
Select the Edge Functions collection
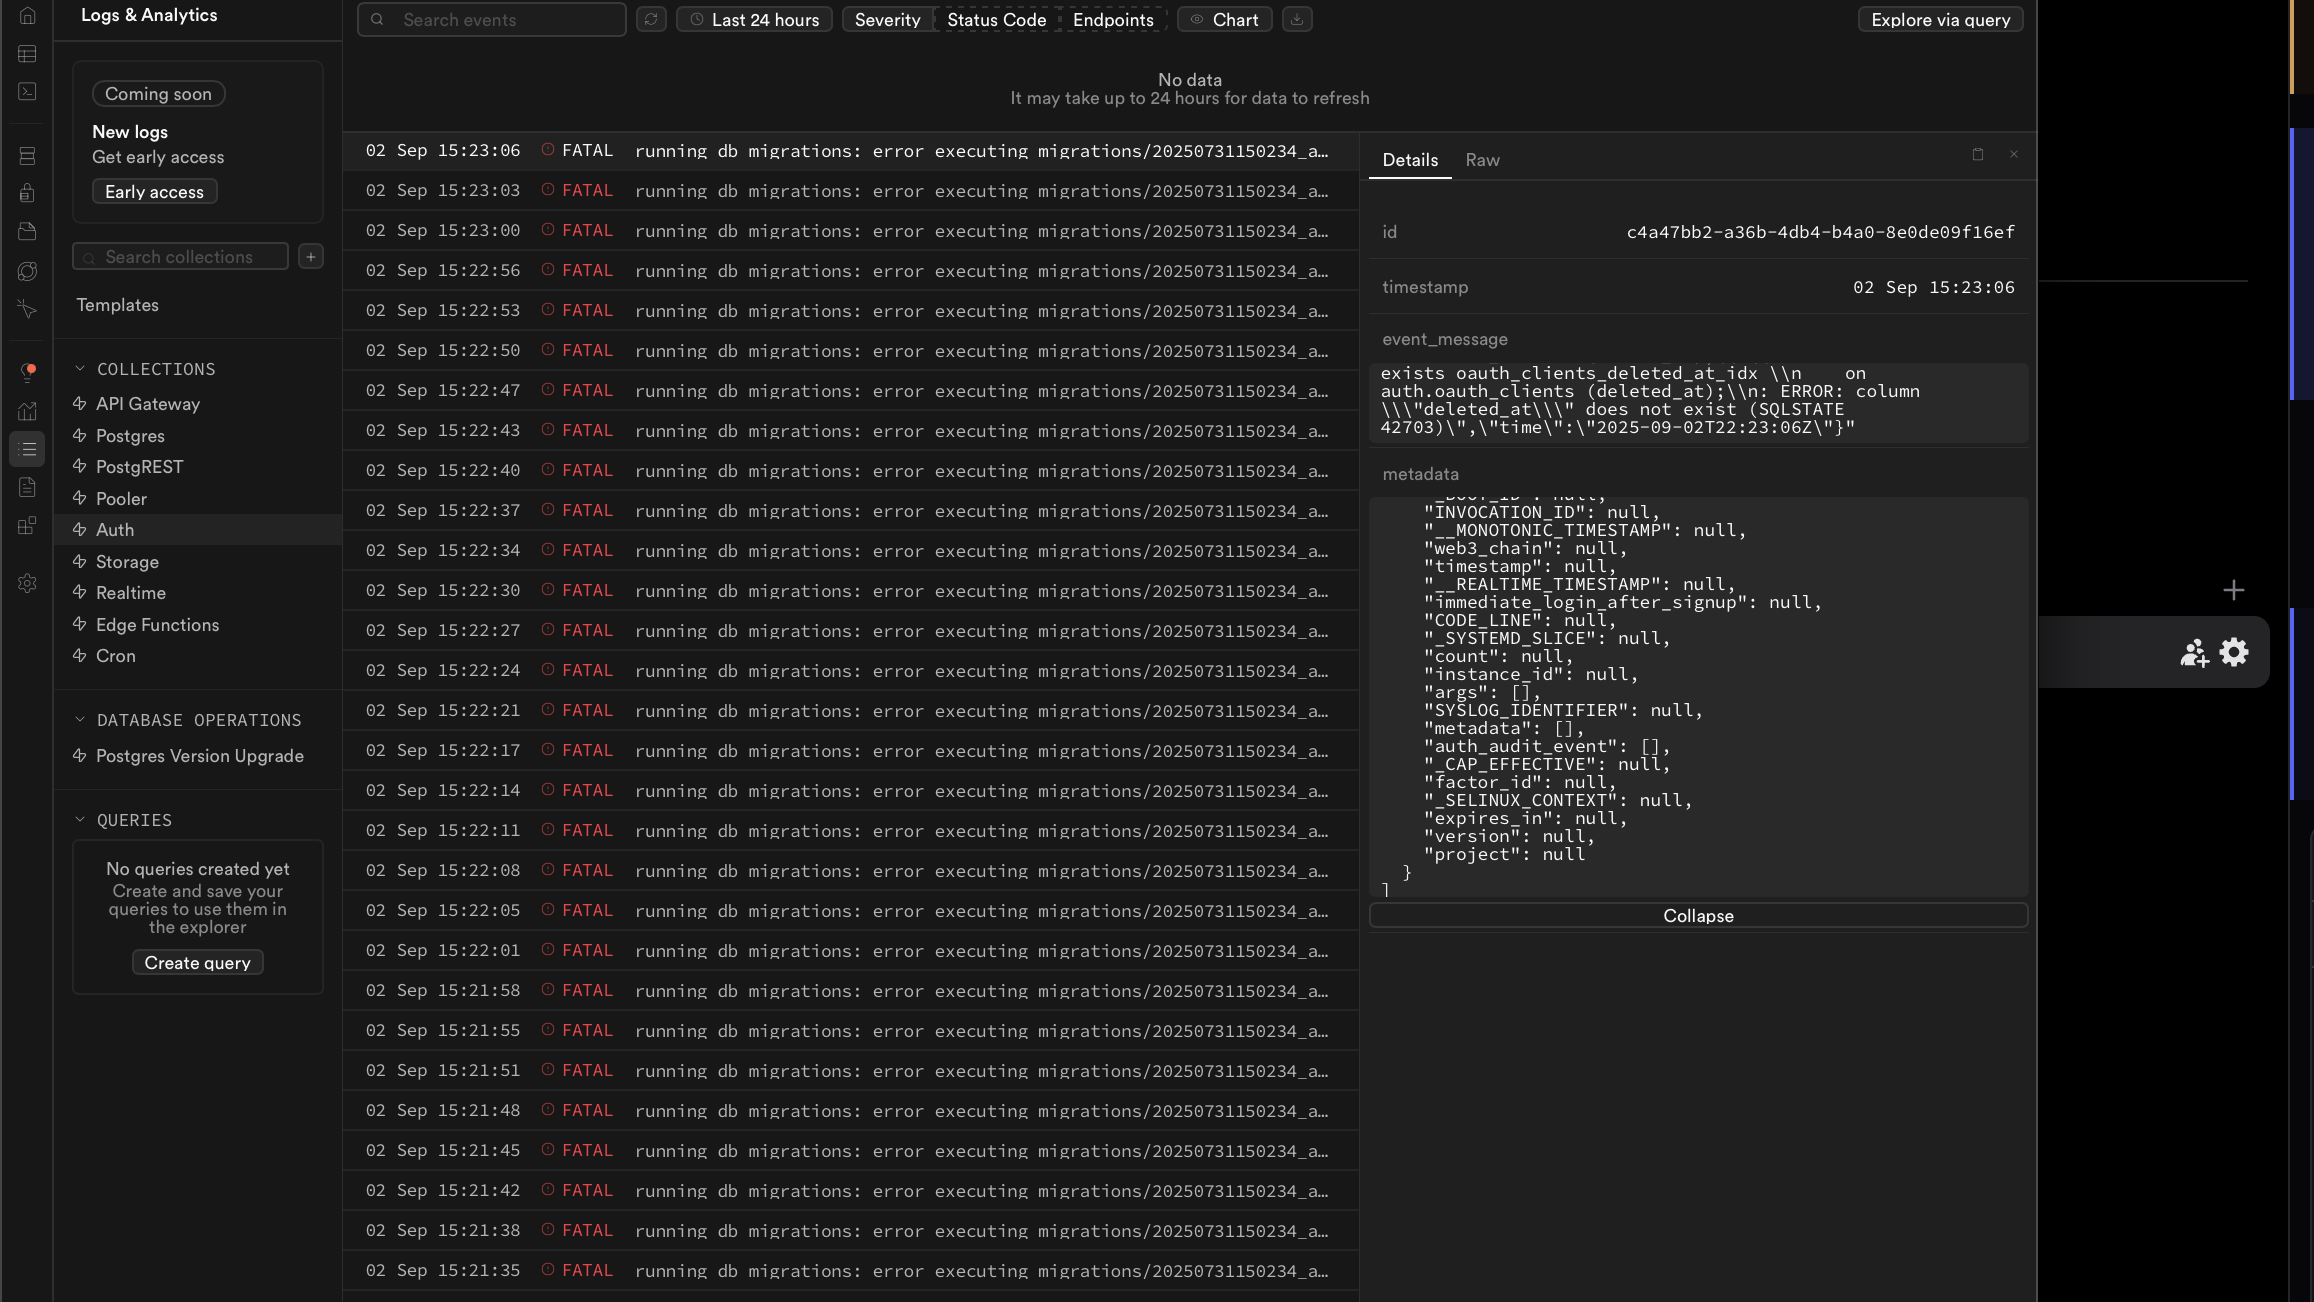tap(157, 625)
